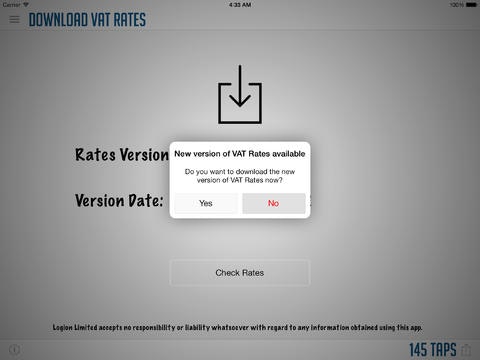
Task: Tap the Version Date label
Action: (x=119, y=201)
